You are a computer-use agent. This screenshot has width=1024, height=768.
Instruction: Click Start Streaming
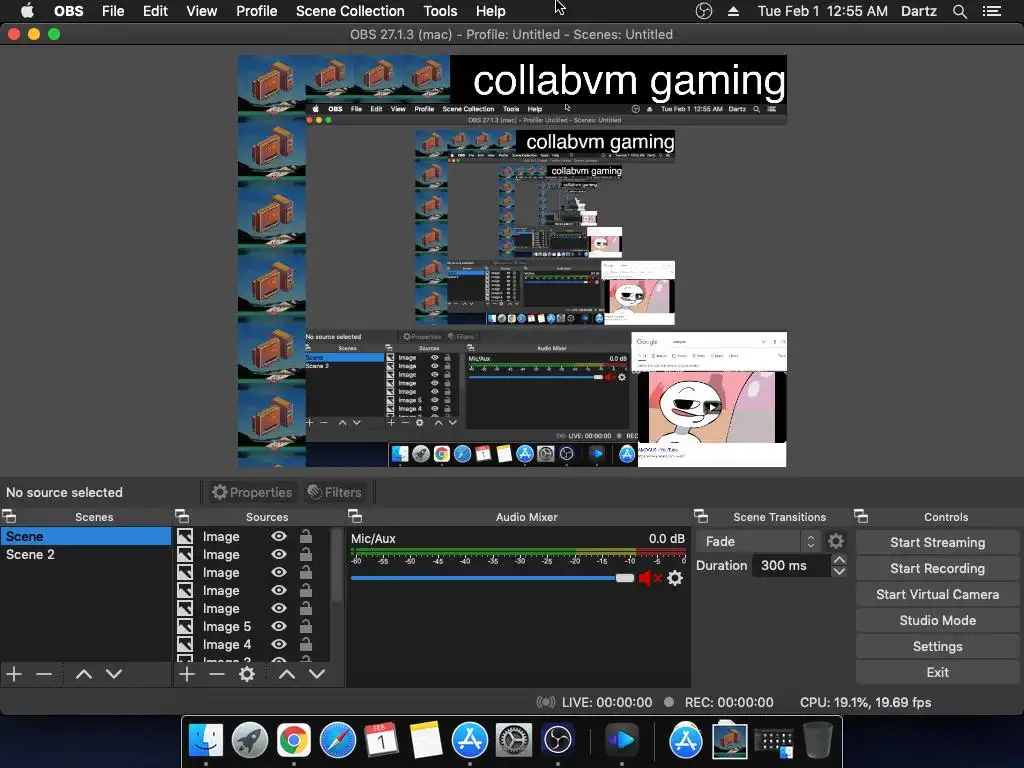[937, 542]
